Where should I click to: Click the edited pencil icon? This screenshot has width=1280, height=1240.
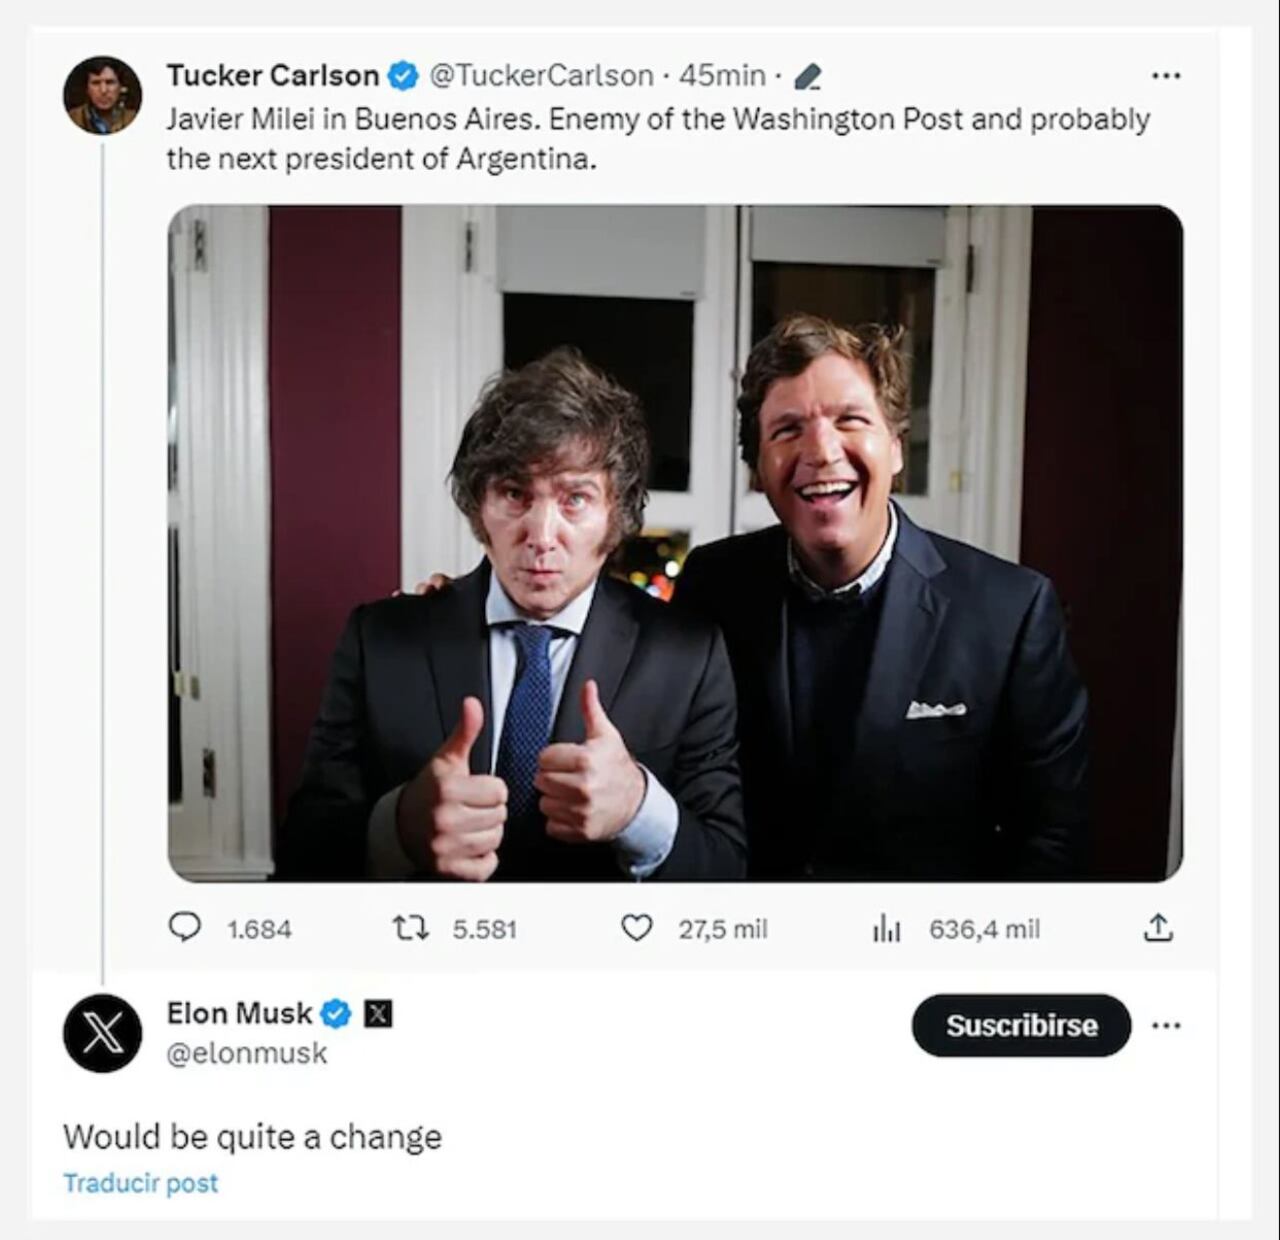point(809,76)
